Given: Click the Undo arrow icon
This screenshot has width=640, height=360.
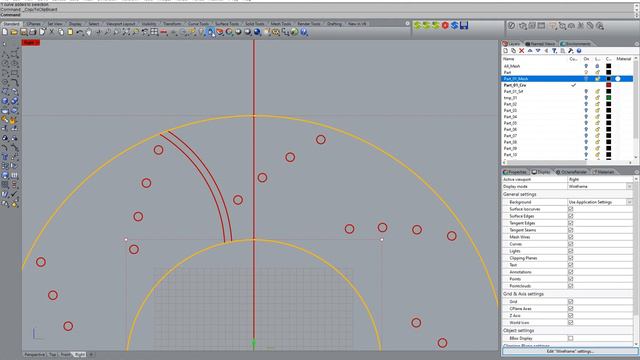Looking at the screenshot, I should [80, 32].
